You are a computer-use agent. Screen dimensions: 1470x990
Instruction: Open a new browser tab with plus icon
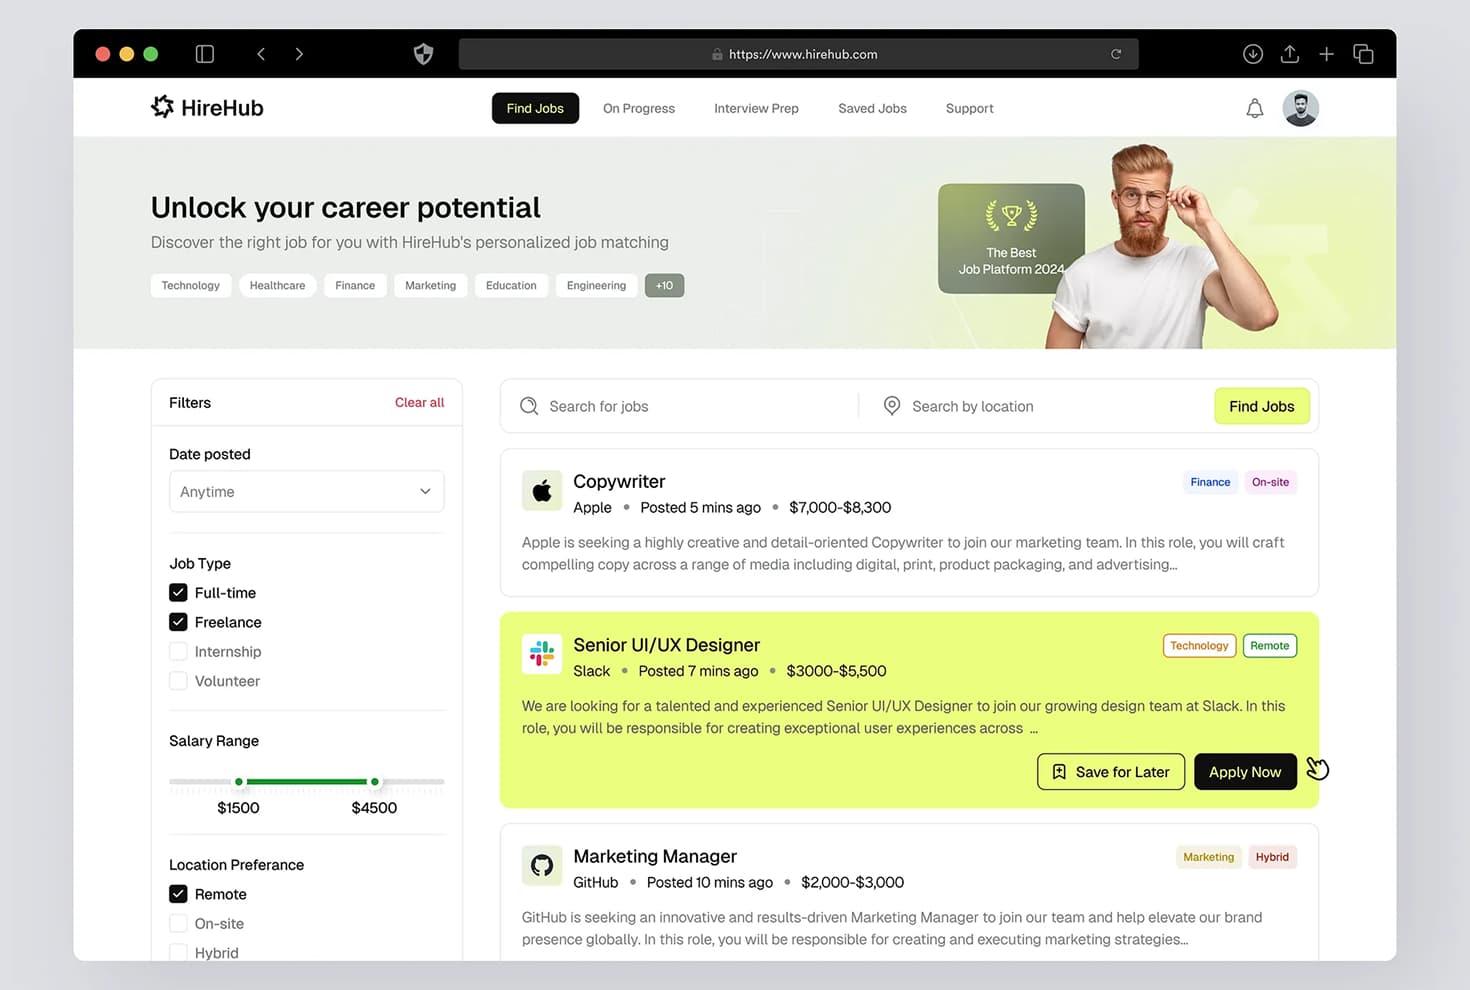[1326, 54]
